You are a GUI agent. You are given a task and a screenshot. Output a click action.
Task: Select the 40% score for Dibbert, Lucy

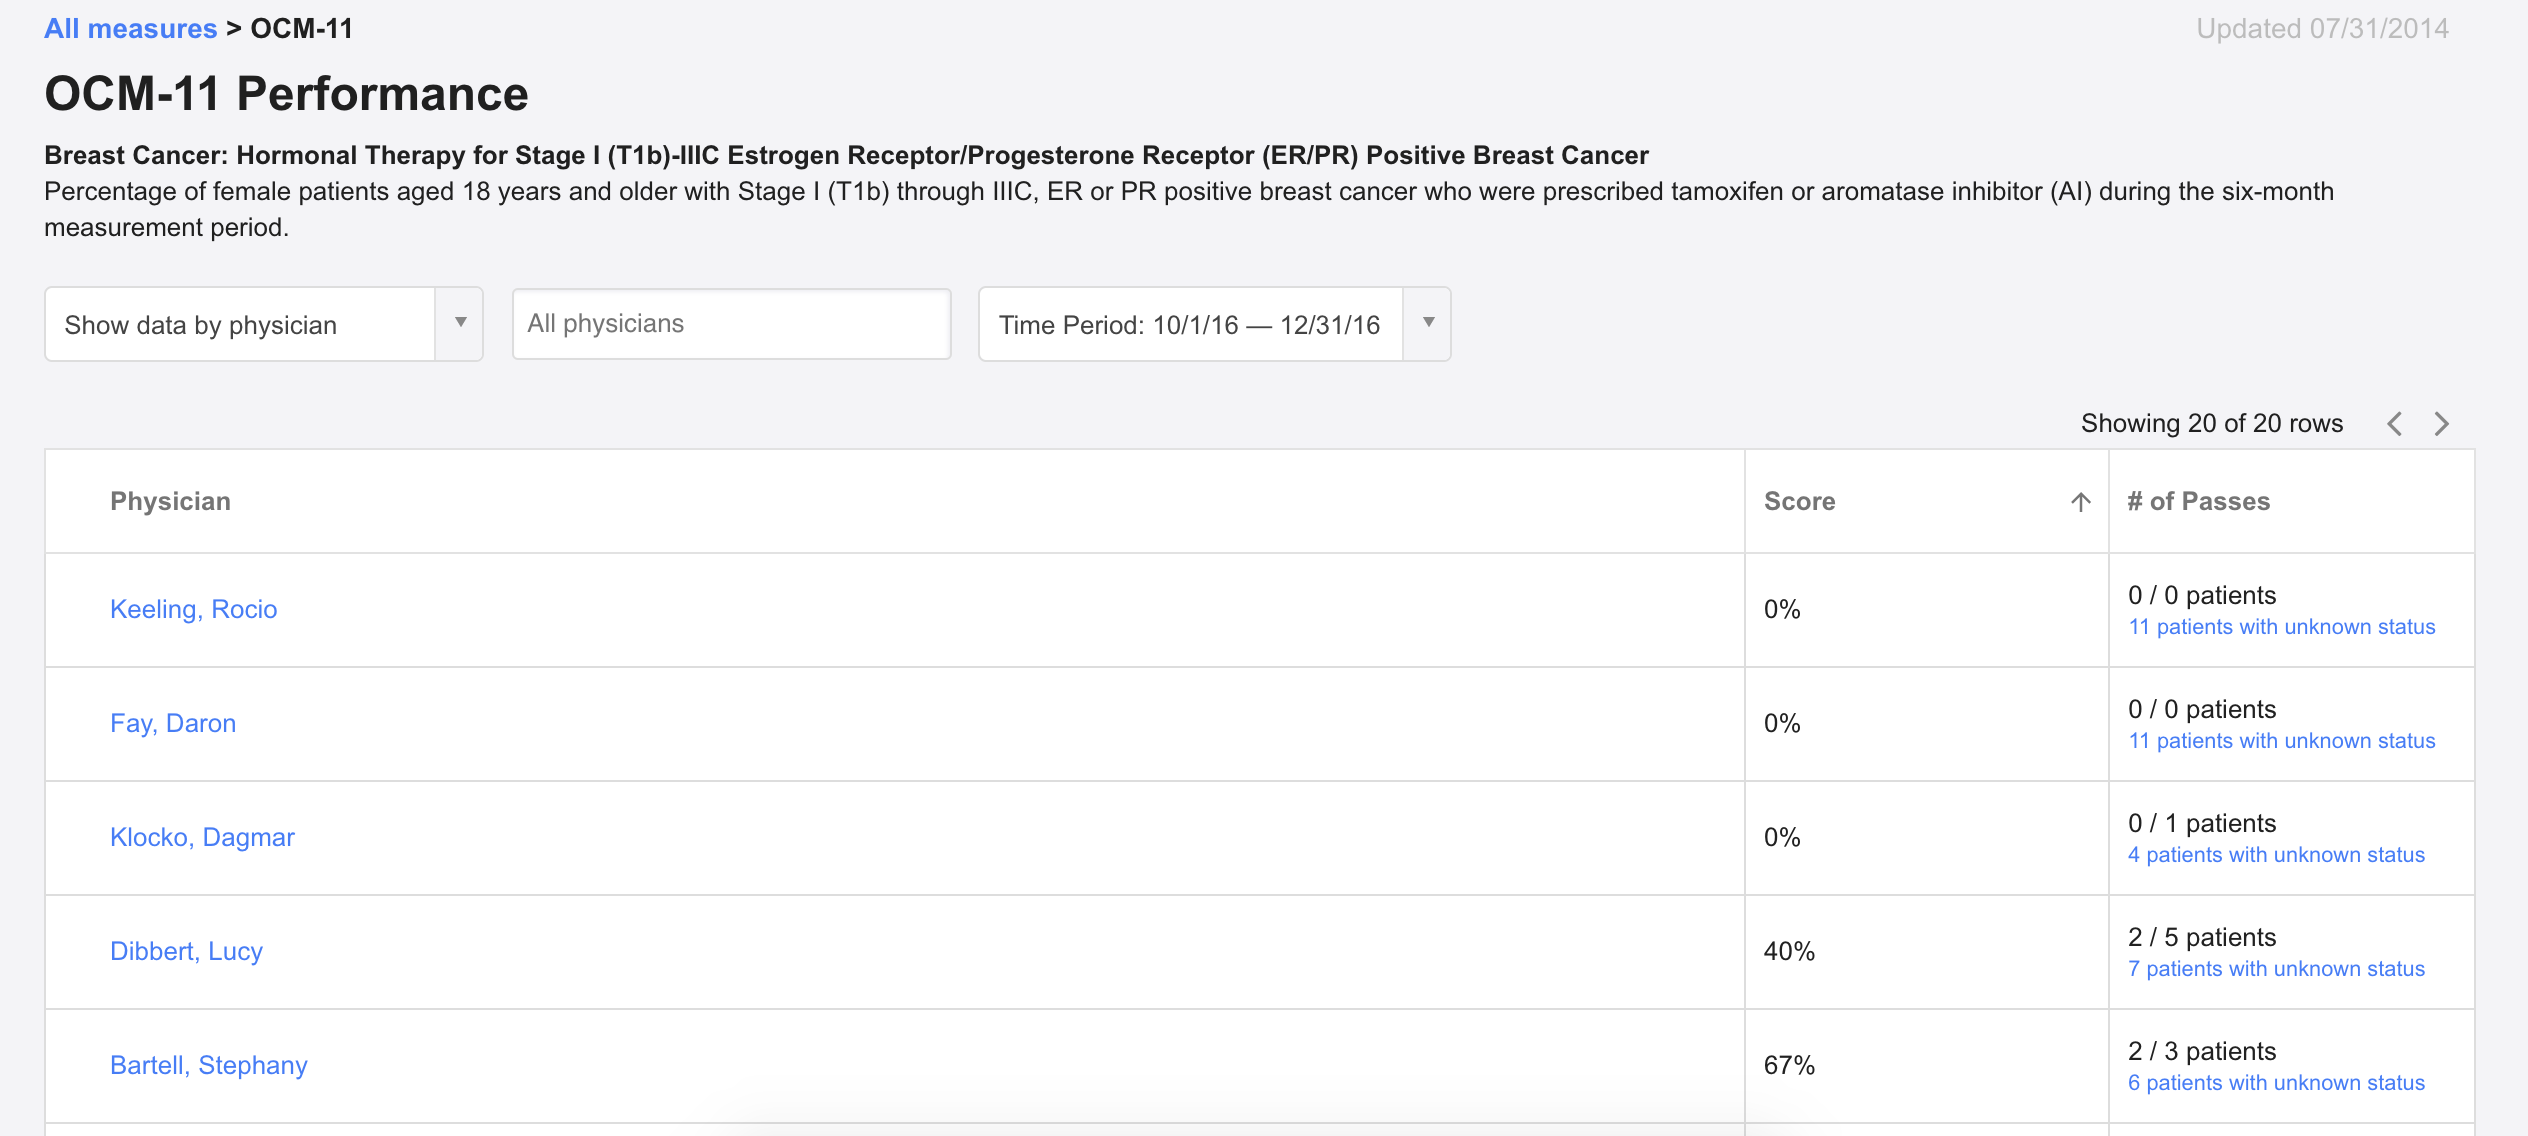(1789, 951)
